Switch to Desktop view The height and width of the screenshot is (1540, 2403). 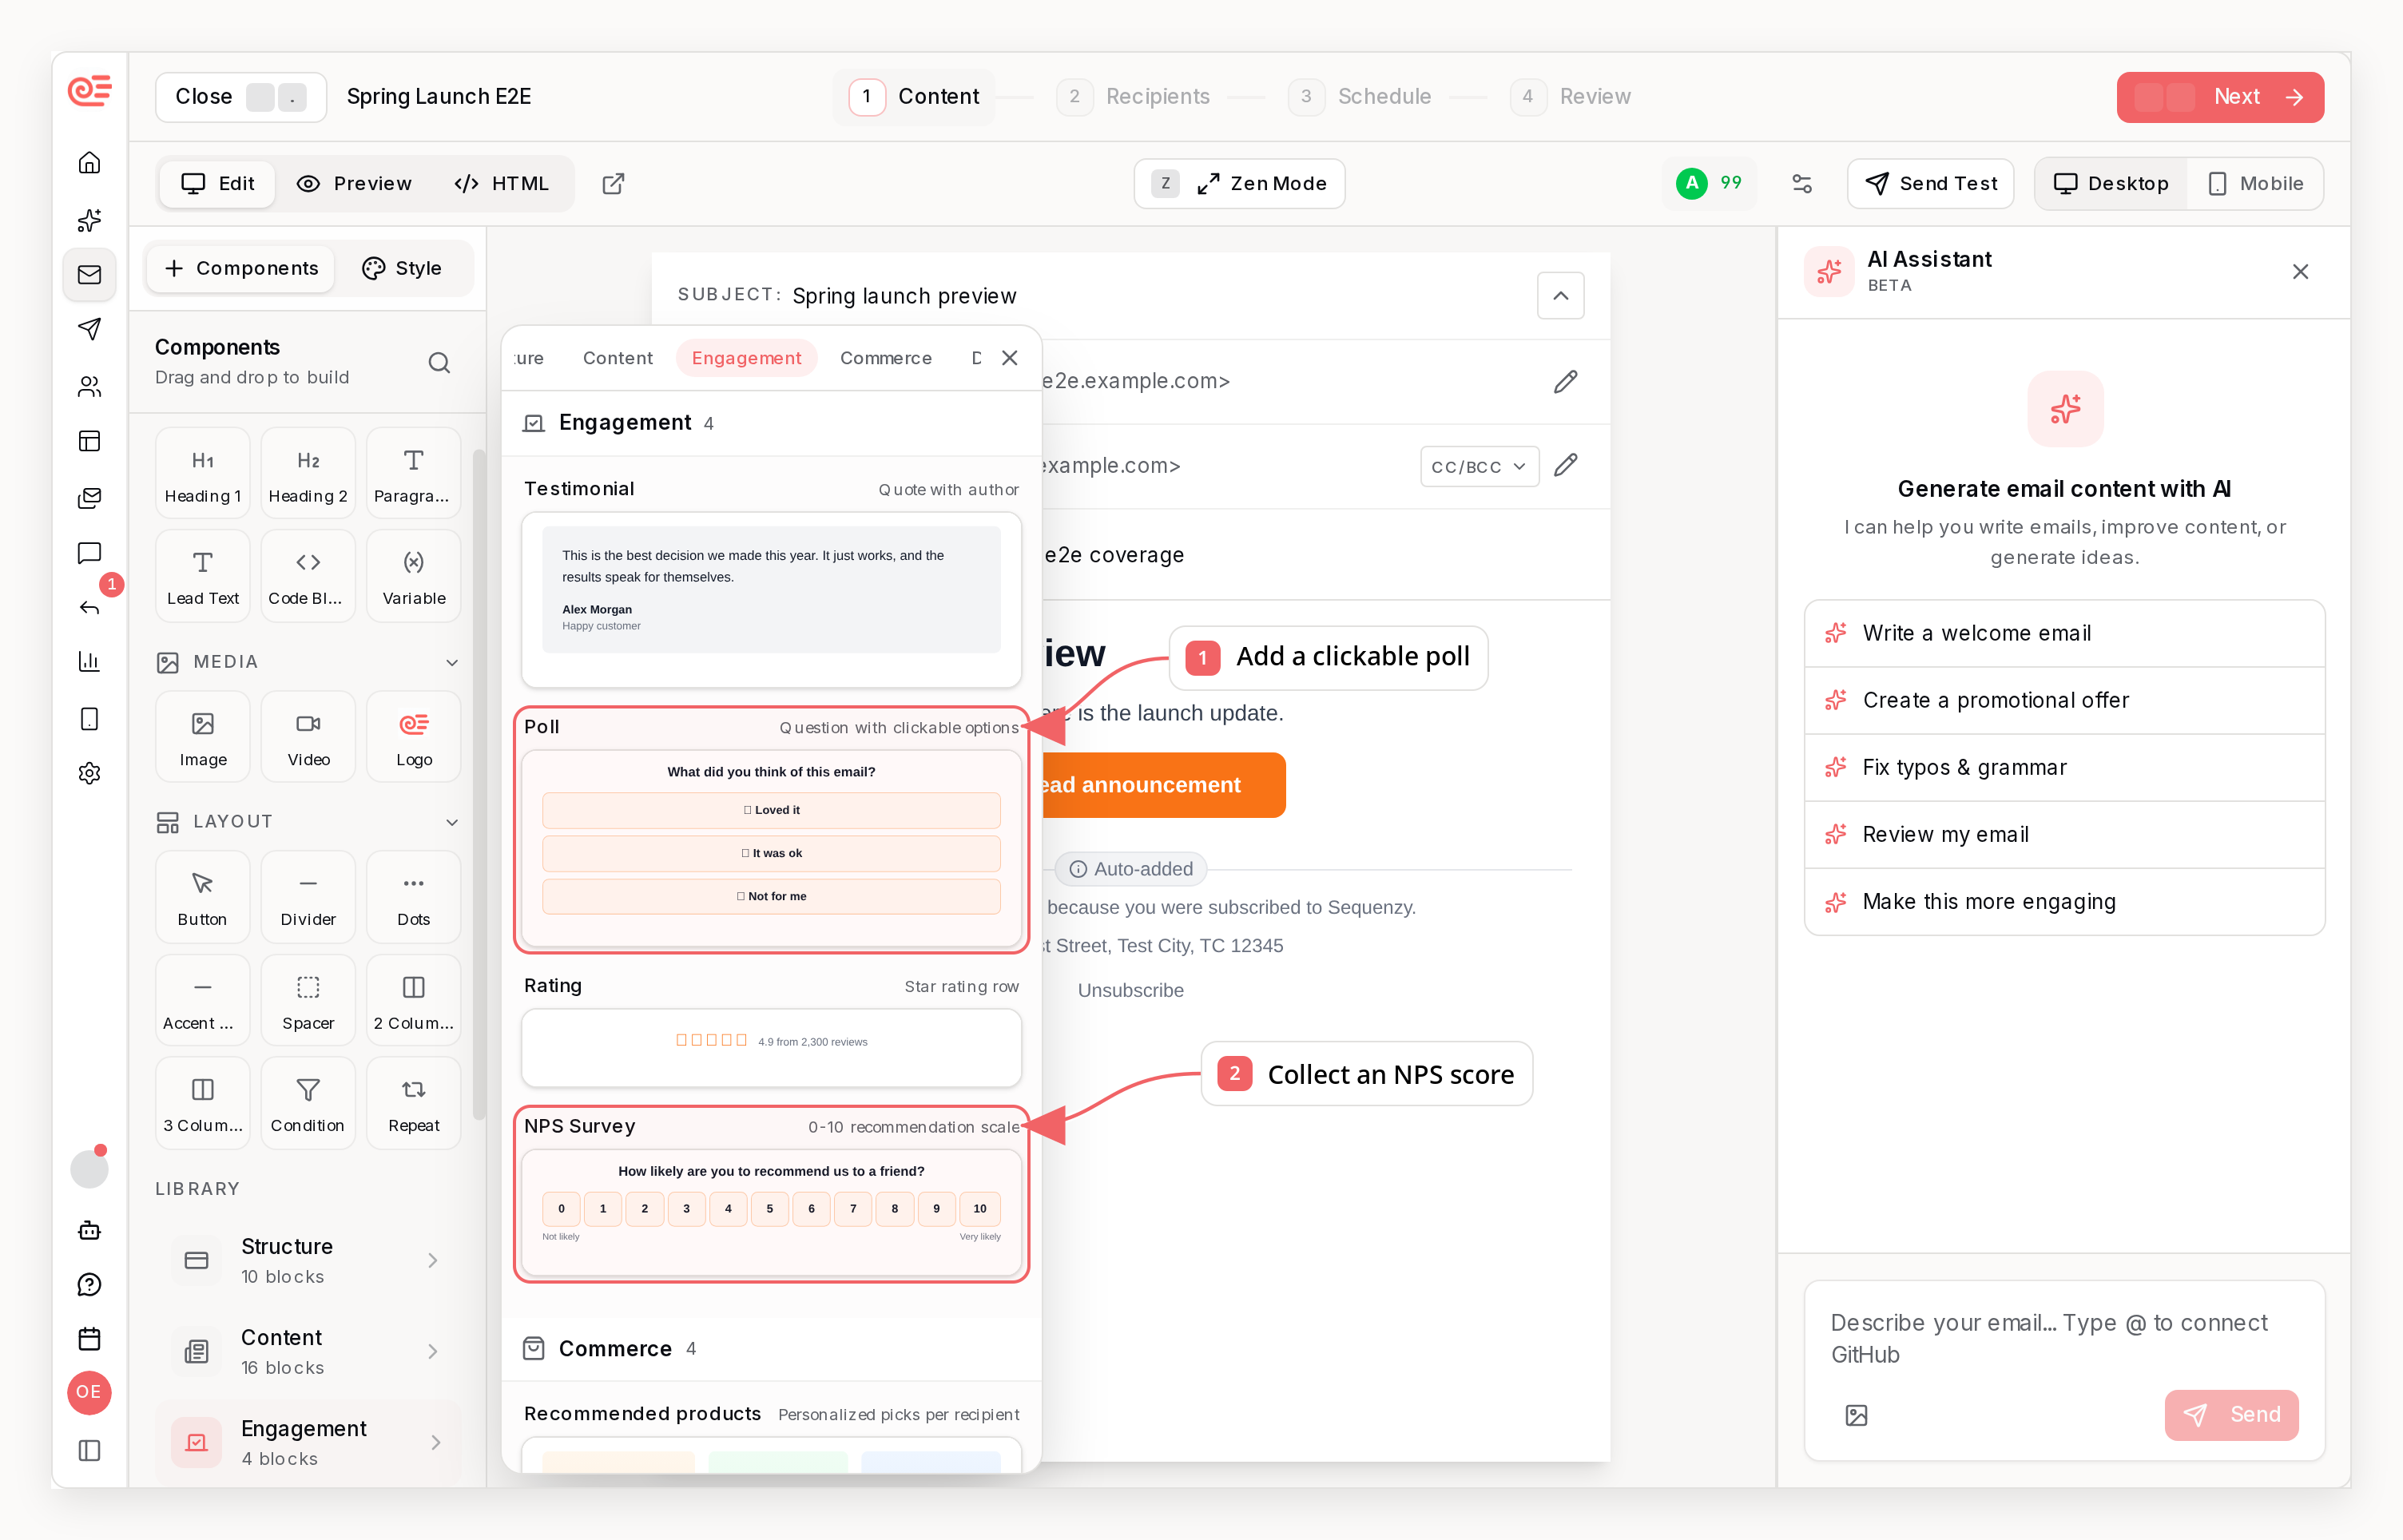point(2111,184)
